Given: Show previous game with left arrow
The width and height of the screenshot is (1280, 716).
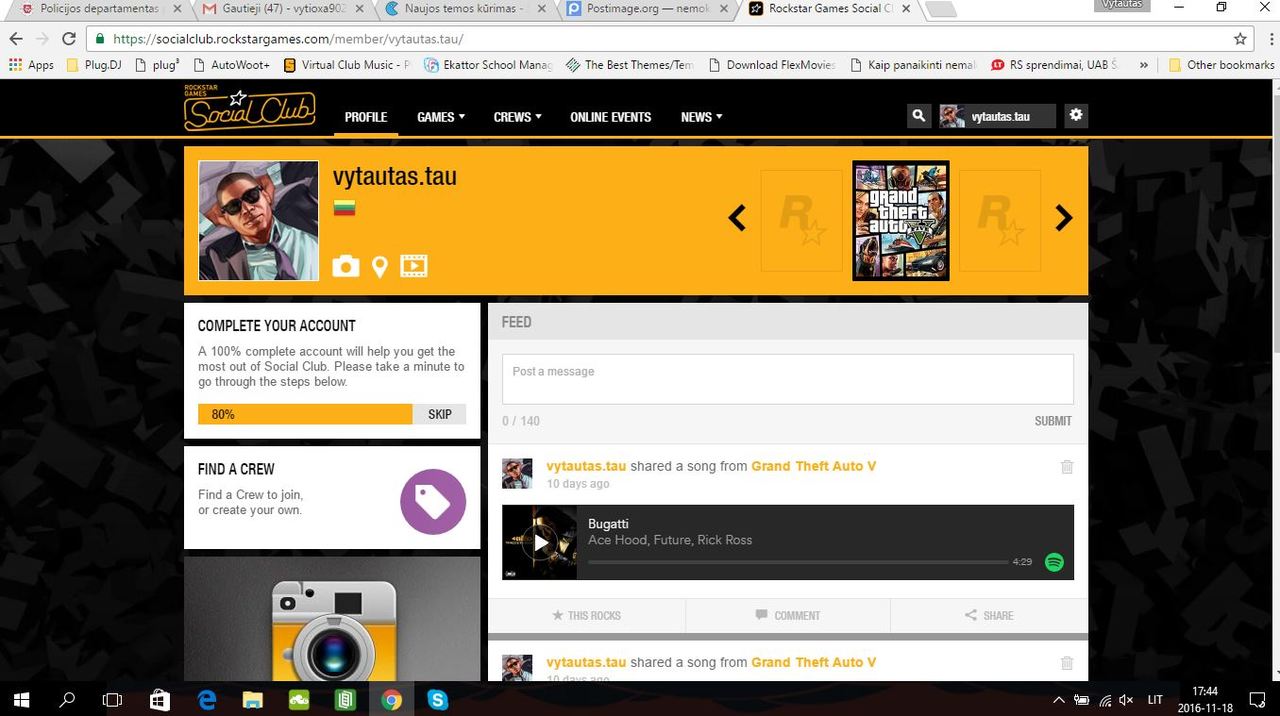Looking at the screenshot, I should (737, 218).
